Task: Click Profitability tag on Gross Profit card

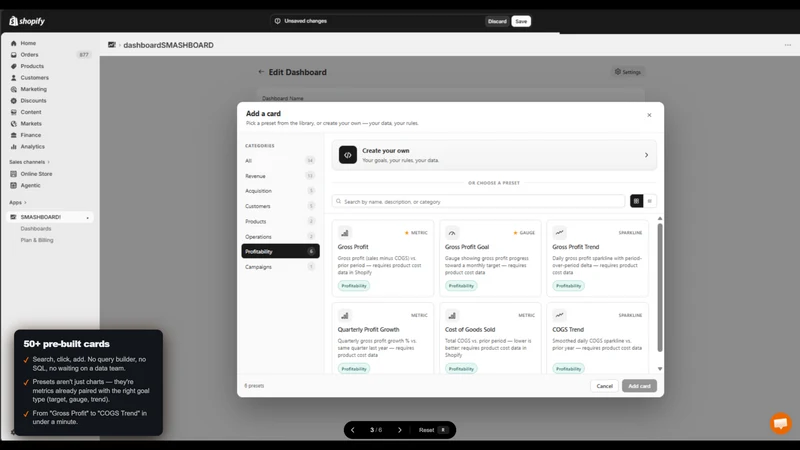Action: point(354,286)
